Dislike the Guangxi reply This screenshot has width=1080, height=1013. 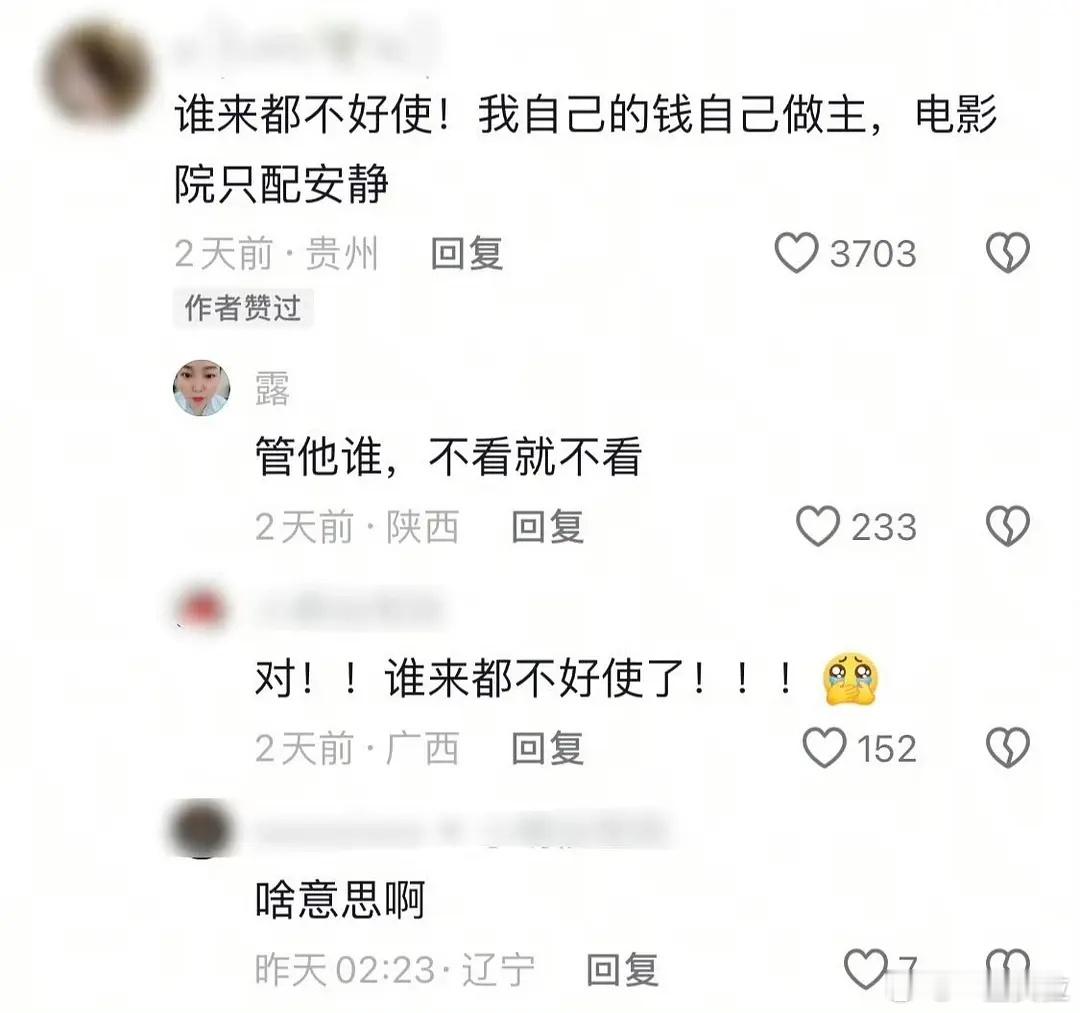[x=1008, y=748]
